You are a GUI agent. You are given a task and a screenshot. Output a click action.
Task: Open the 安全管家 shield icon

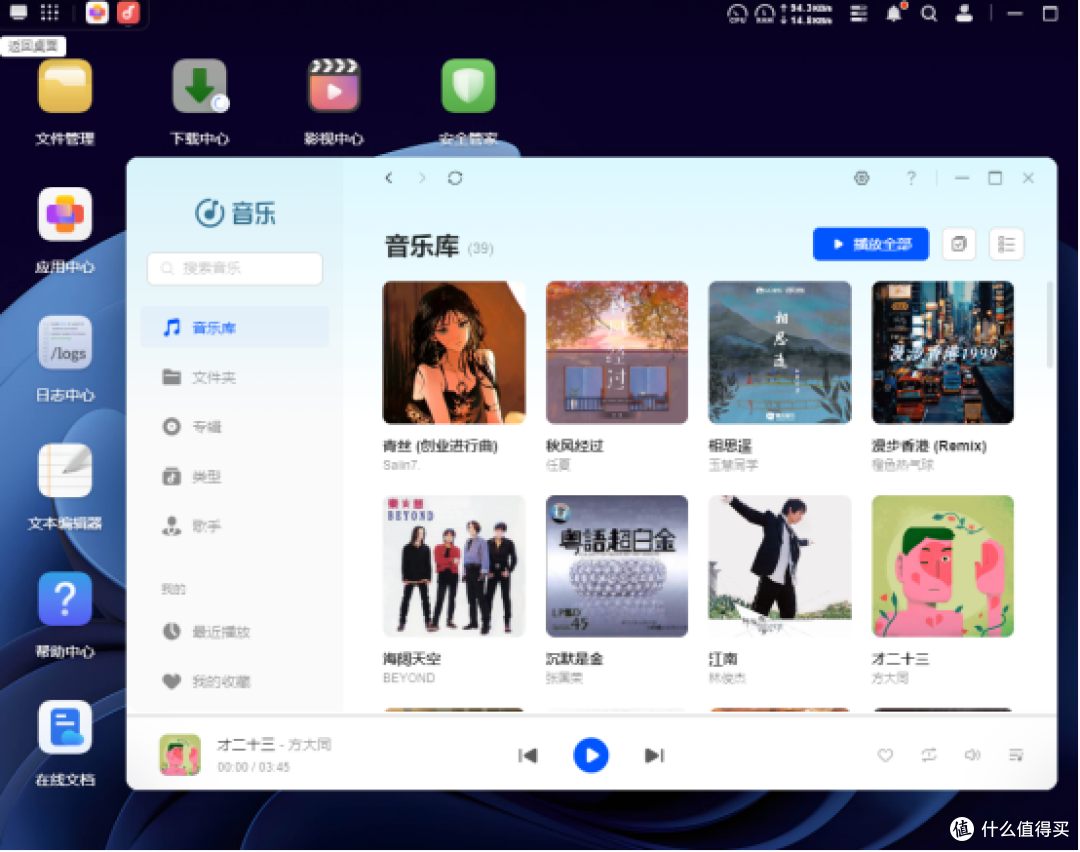(x=468, y=87)
